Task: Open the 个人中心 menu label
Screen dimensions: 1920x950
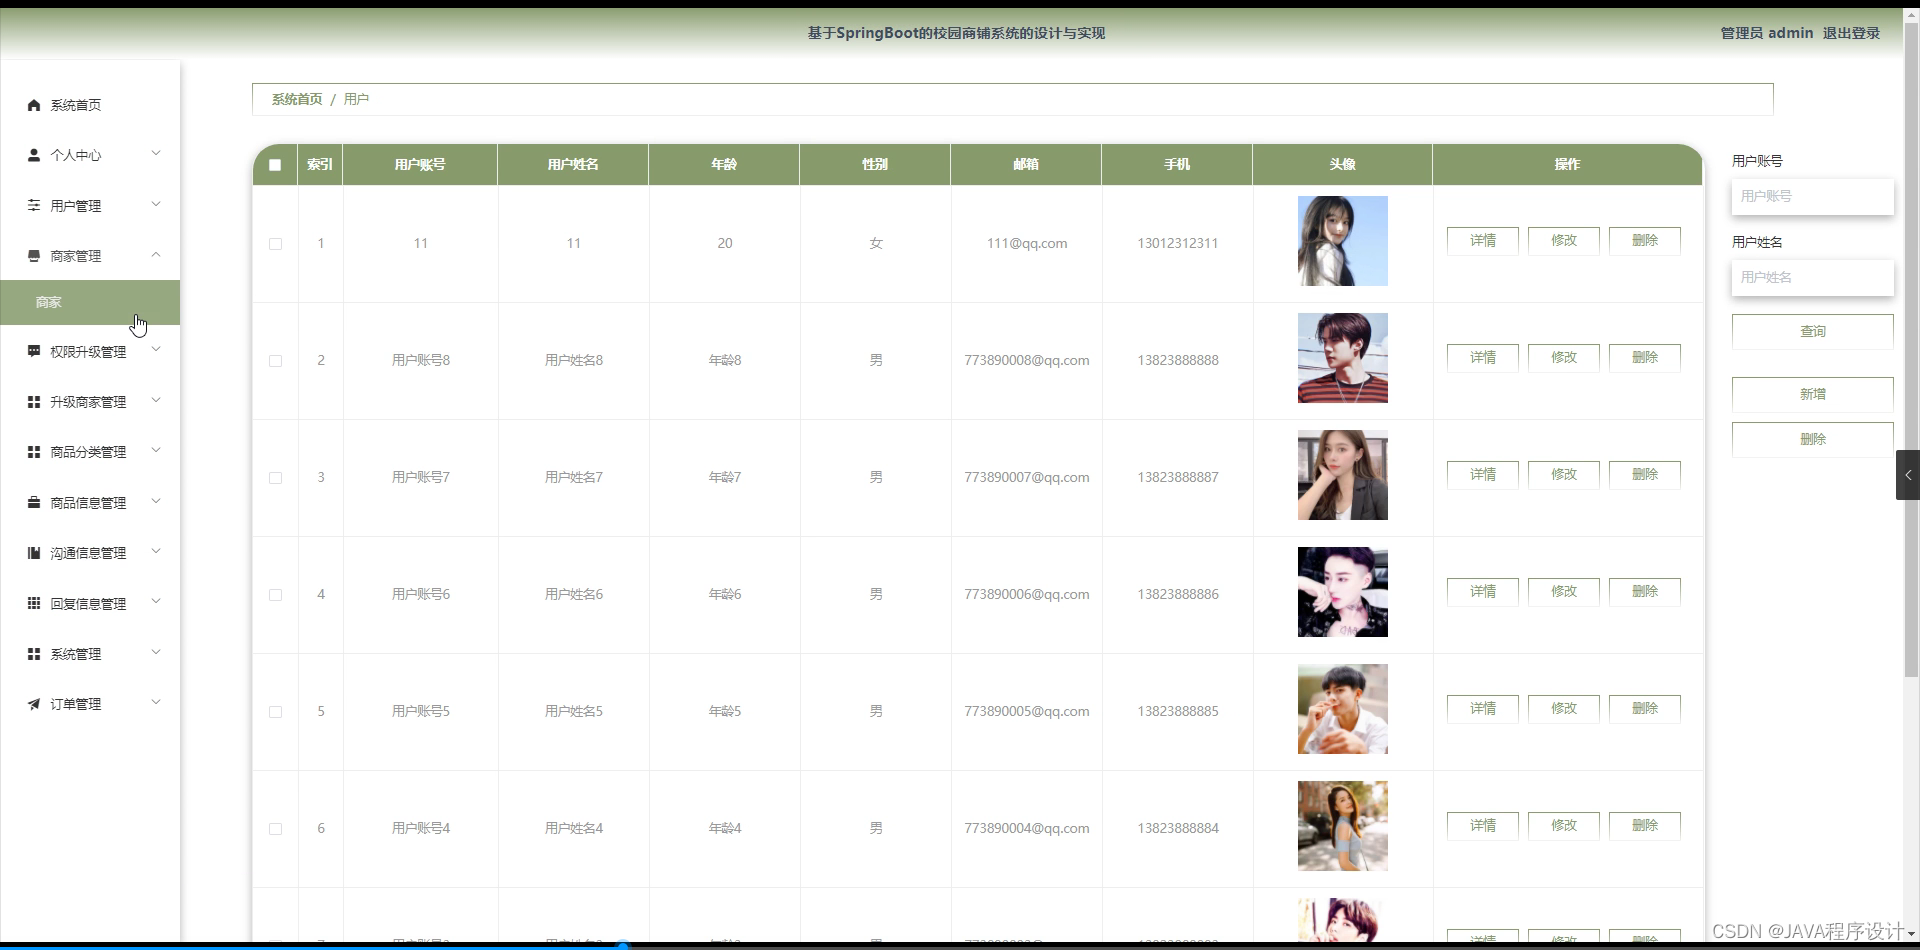Action: pyautogui.click(x=76, y=155)
